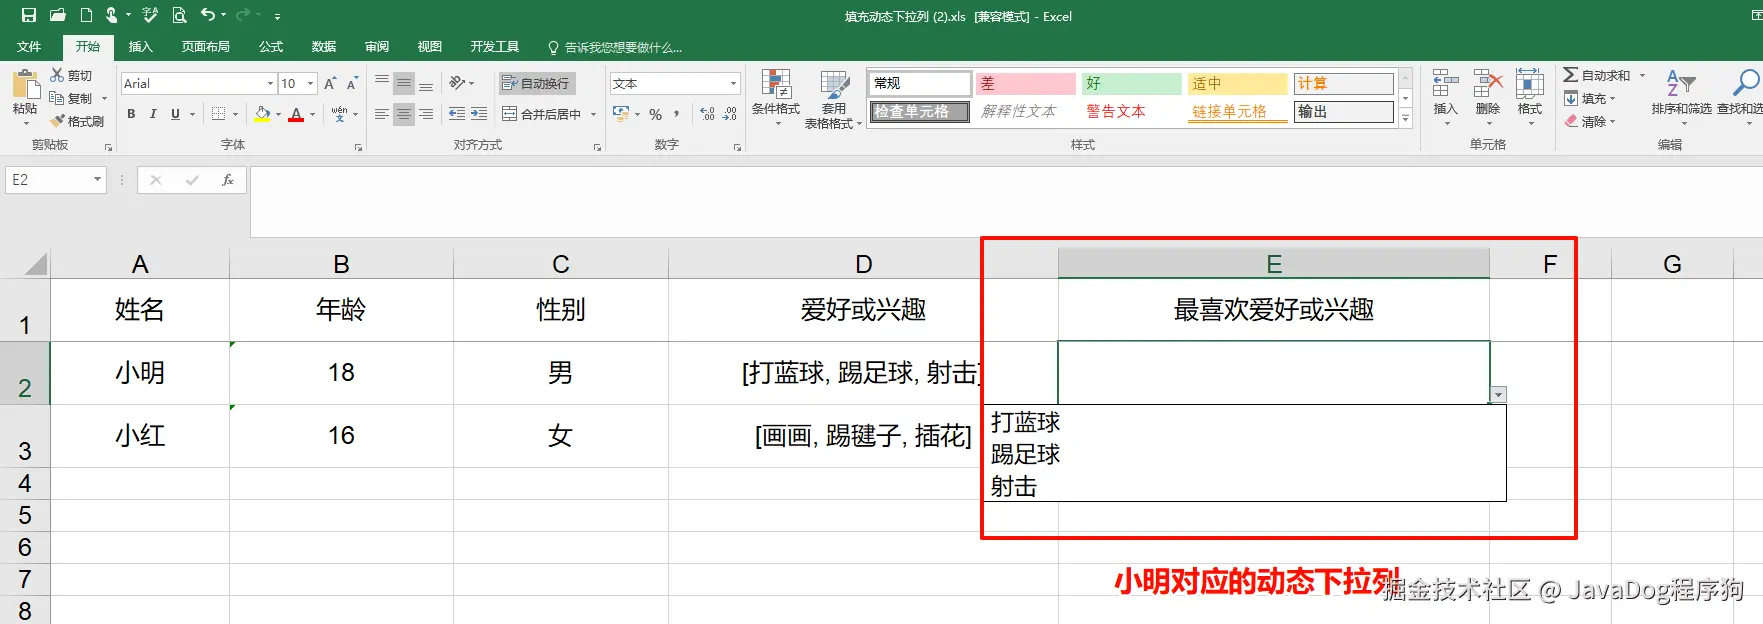
Task: Select column B header
Action: point(341,264)
